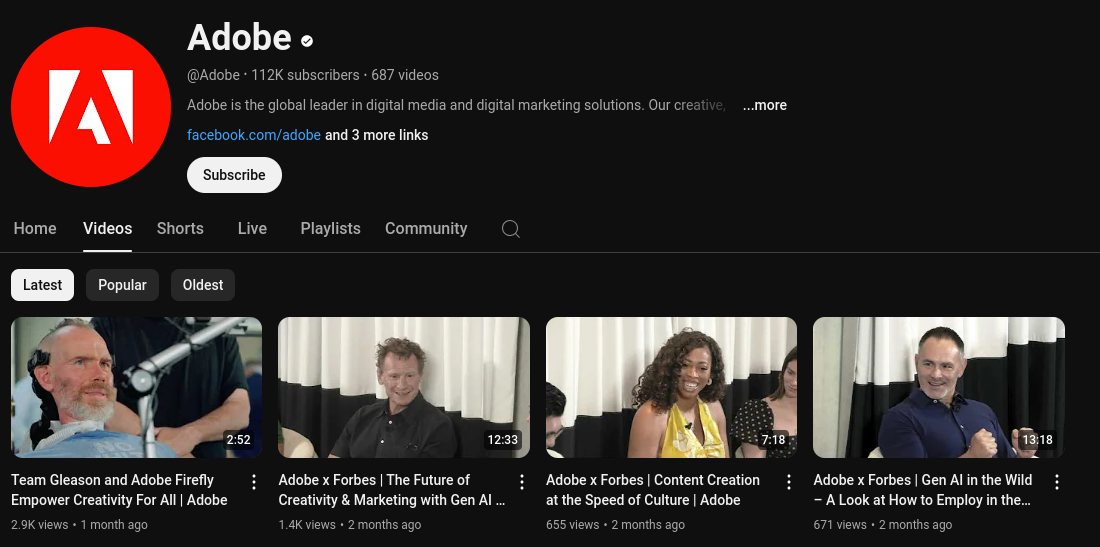Click the Adobe channel logo avatar
The image size is (1100, 547).
point(90,107)
